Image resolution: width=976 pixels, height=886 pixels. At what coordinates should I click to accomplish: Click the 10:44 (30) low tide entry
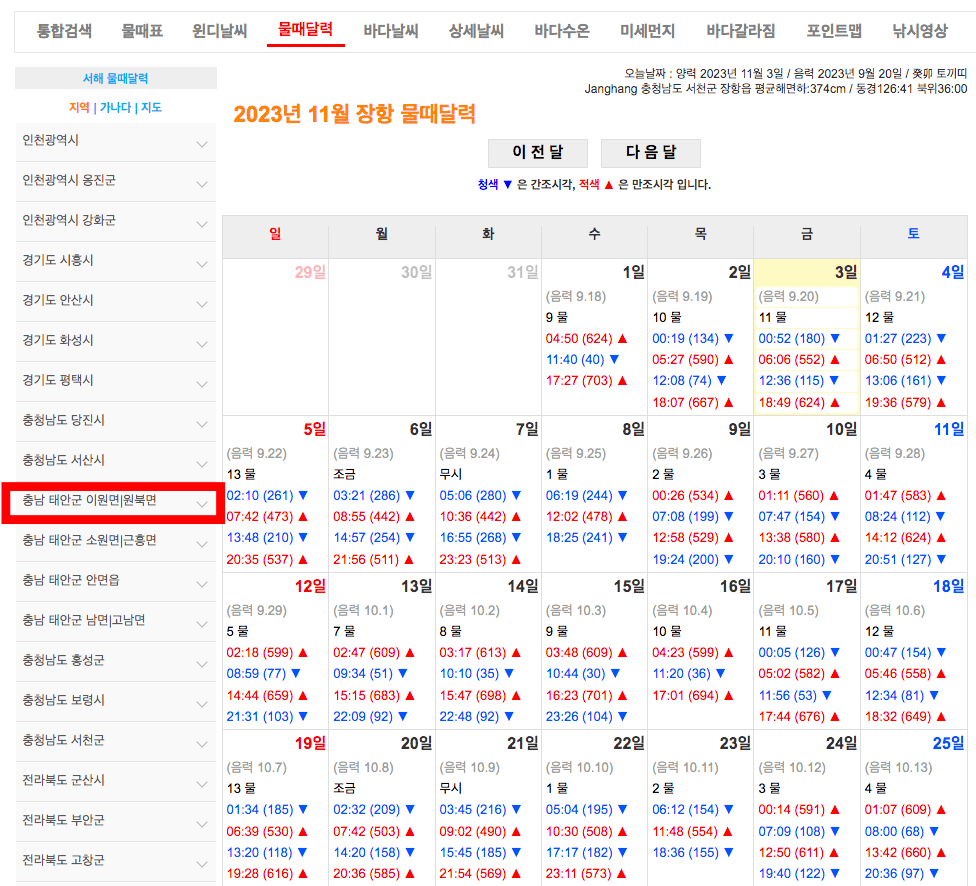(x=583, y=673)
